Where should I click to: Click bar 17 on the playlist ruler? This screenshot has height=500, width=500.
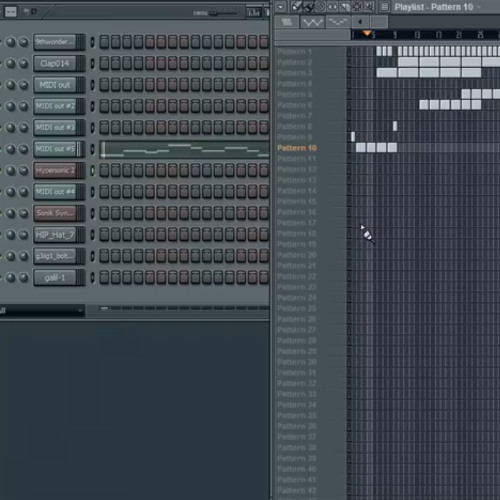pyautogui.click(x=438, y=35)
